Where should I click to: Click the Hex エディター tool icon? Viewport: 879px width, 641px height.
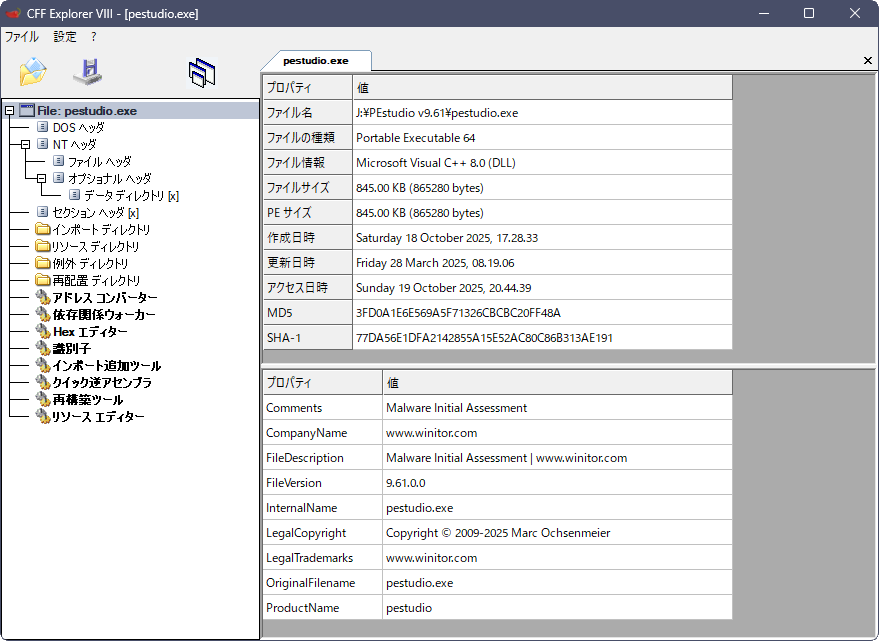point(43,331)
